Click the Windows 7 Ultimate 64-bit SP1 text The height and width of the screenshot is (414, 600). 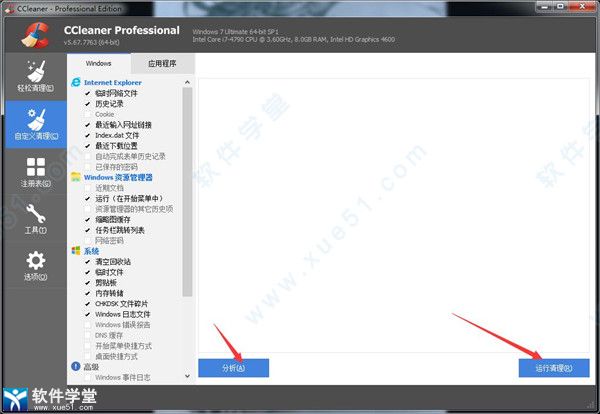tap(235, 32)
